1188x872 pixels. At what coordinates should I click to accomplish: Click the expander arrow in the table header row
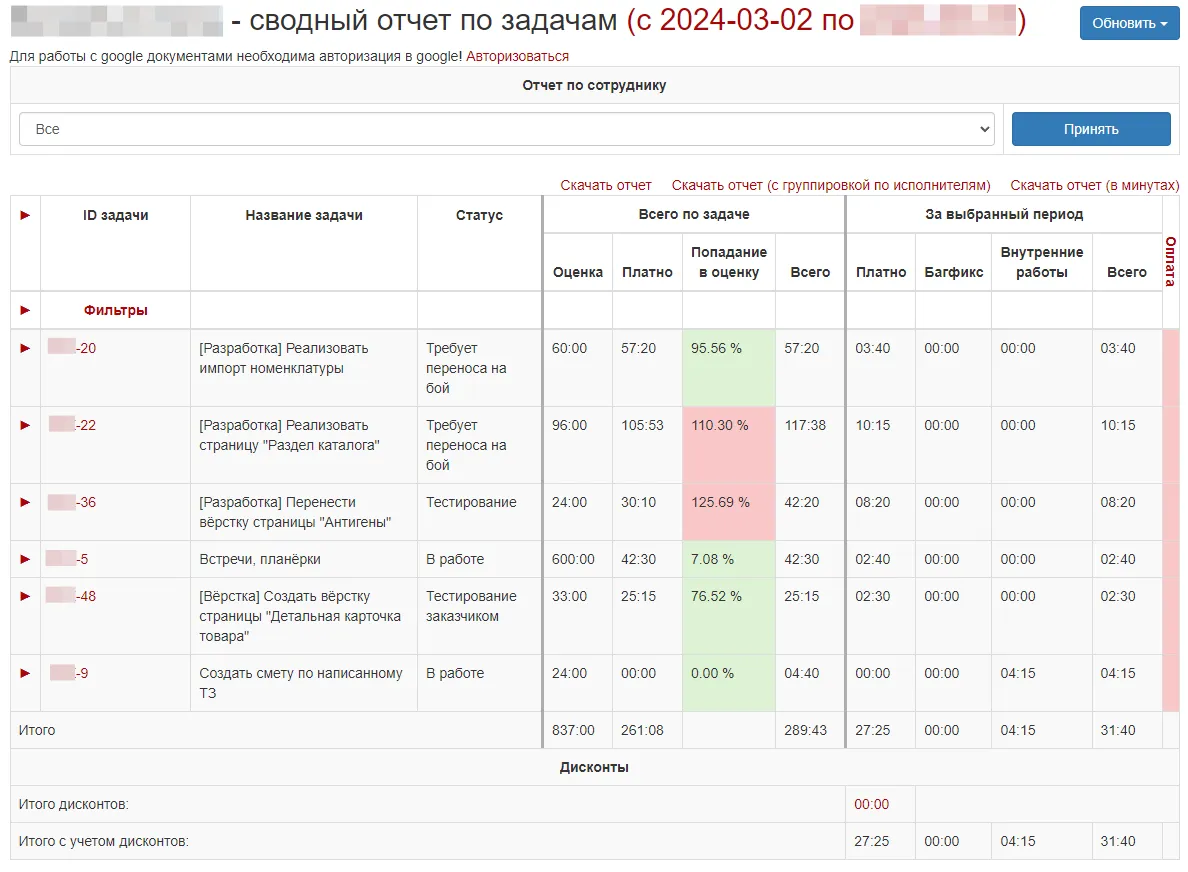tap(24, 215)
